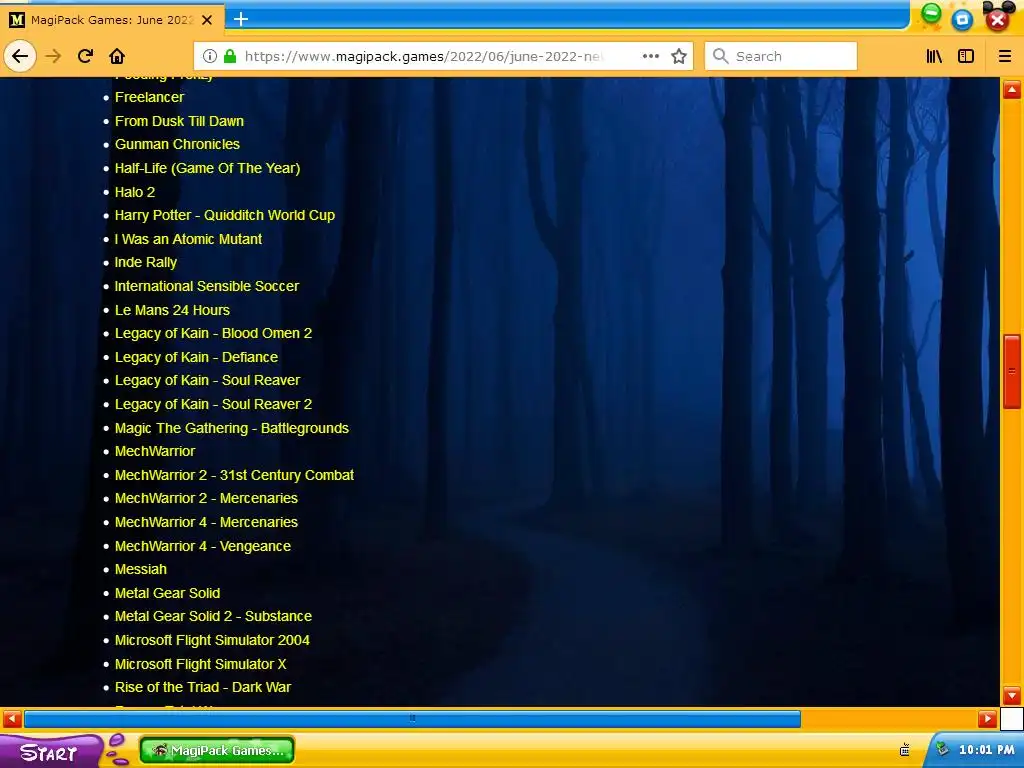Open MechWarrior 4 - Vengeance link
Image resolution: width=1024 pixels, height=768 pixels.
coord(203,546)
